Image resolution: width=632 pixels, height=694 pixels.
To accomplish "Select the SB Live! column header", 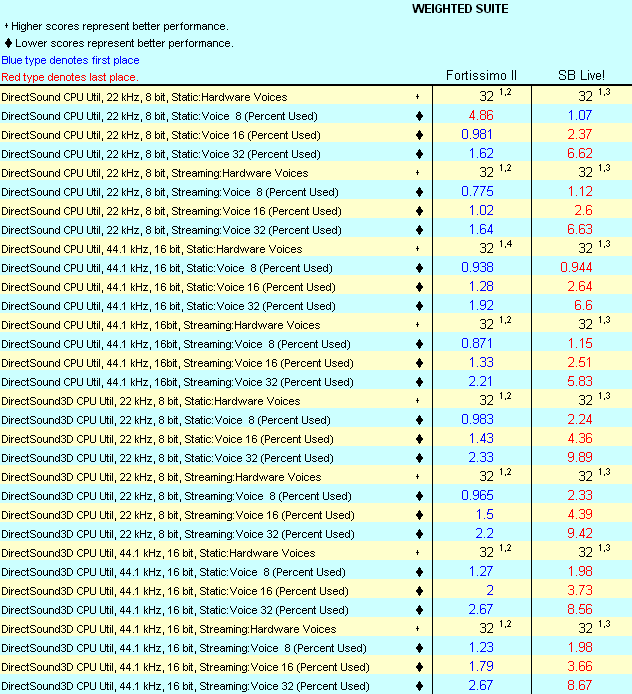I will [x=581, y=76].
